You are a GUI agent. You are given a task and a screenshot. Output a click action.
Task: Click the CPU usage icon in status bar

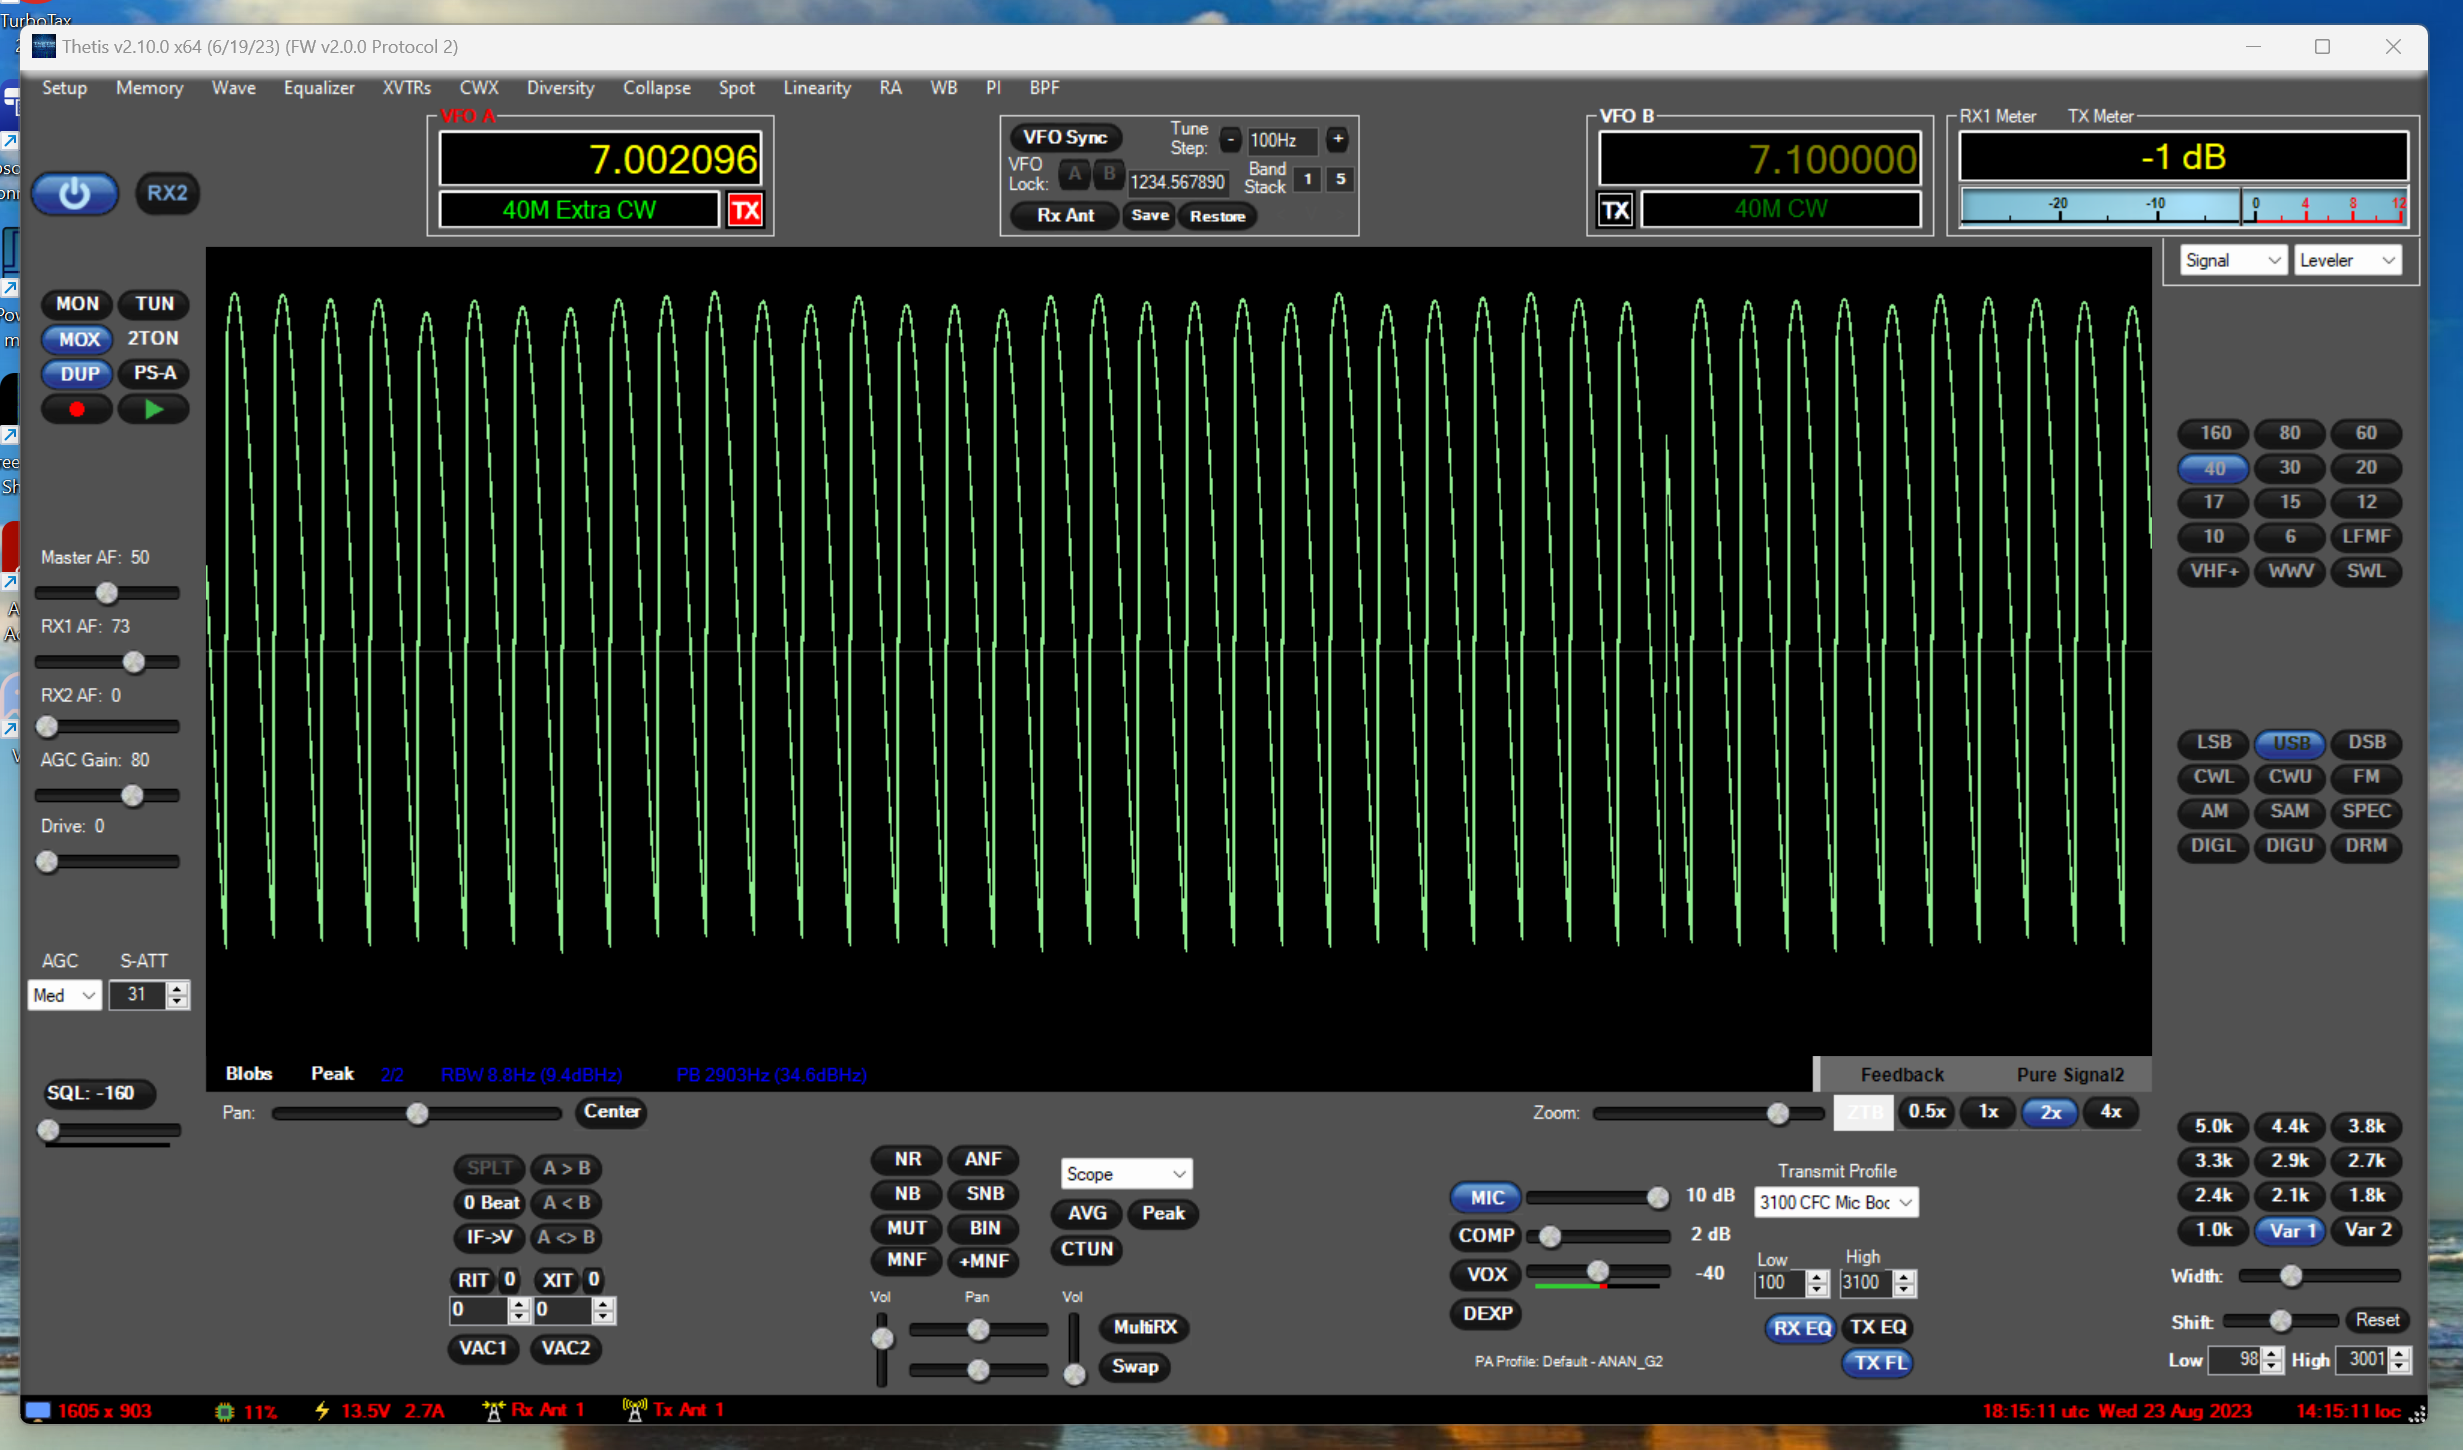point(225,1411)
